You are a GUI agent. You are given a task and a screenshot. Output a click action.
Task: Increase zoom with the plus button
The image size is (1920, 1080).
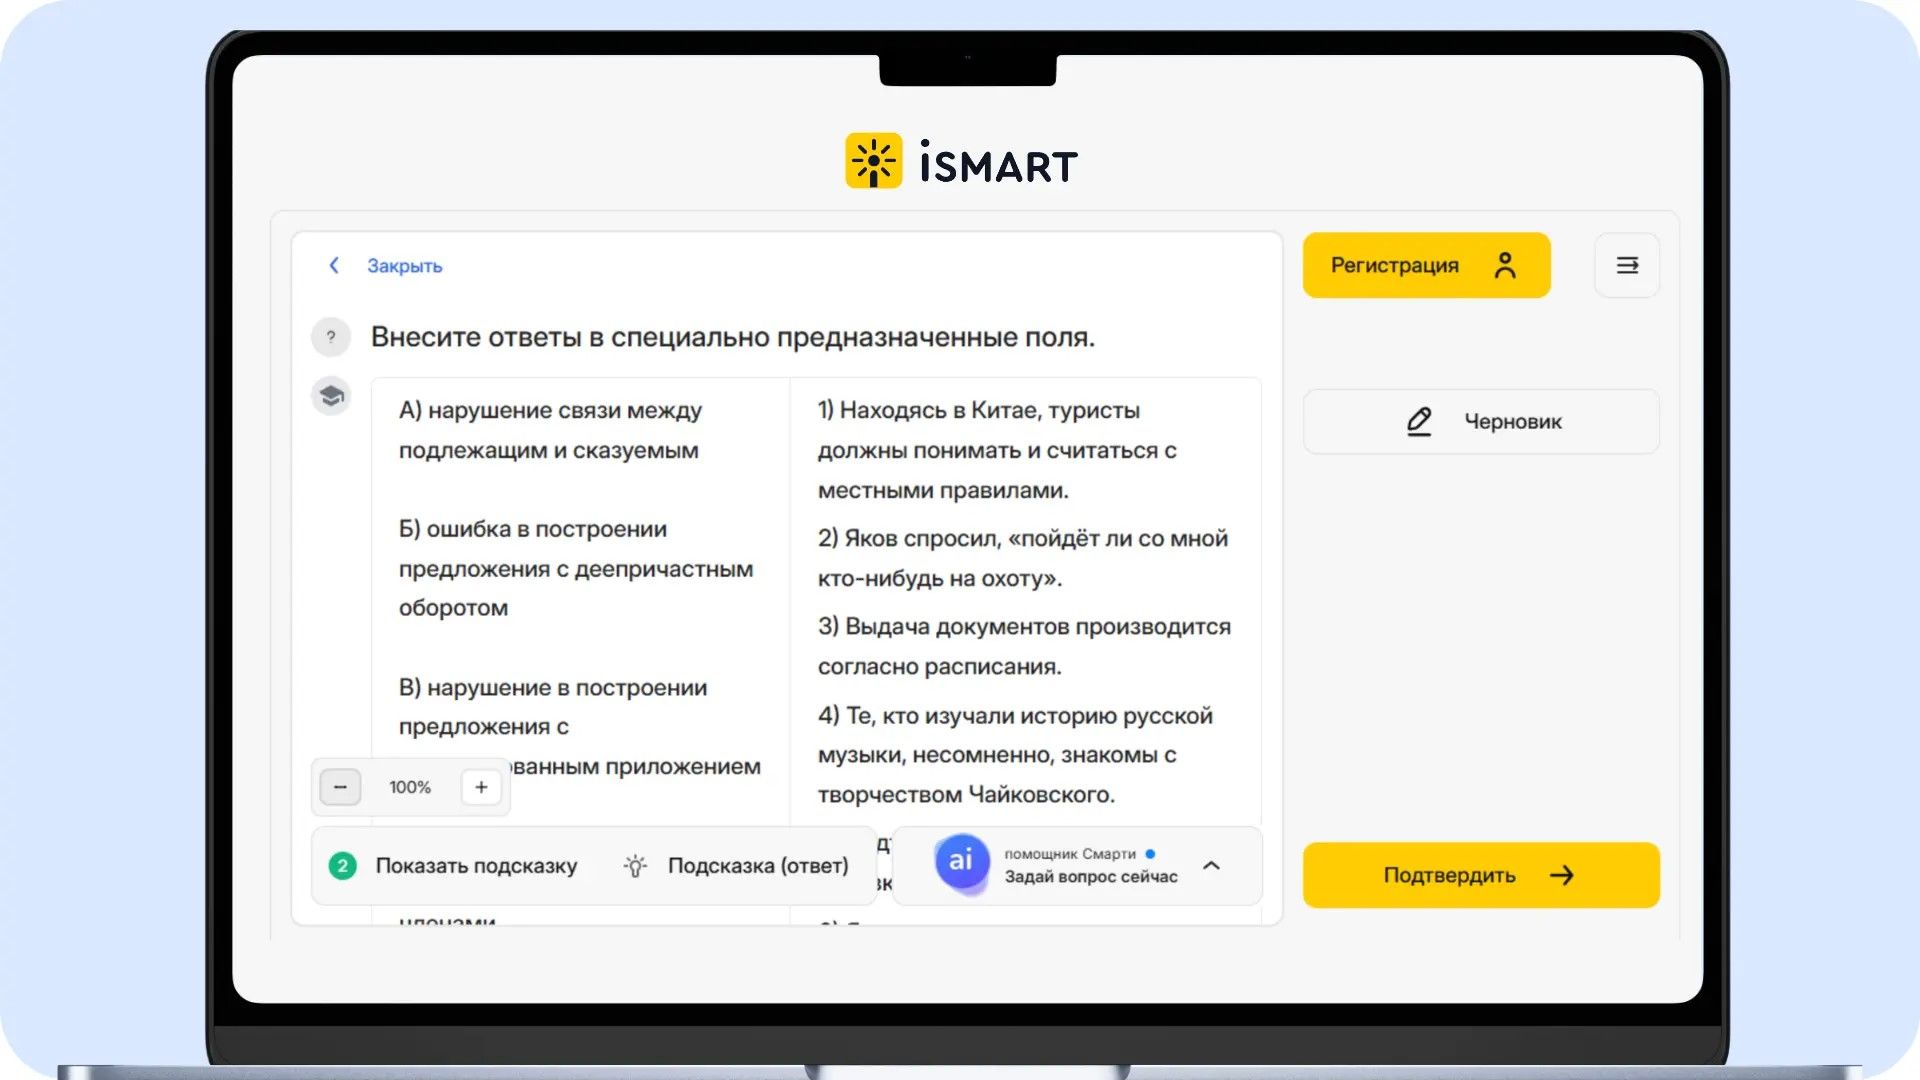(481, 787)
